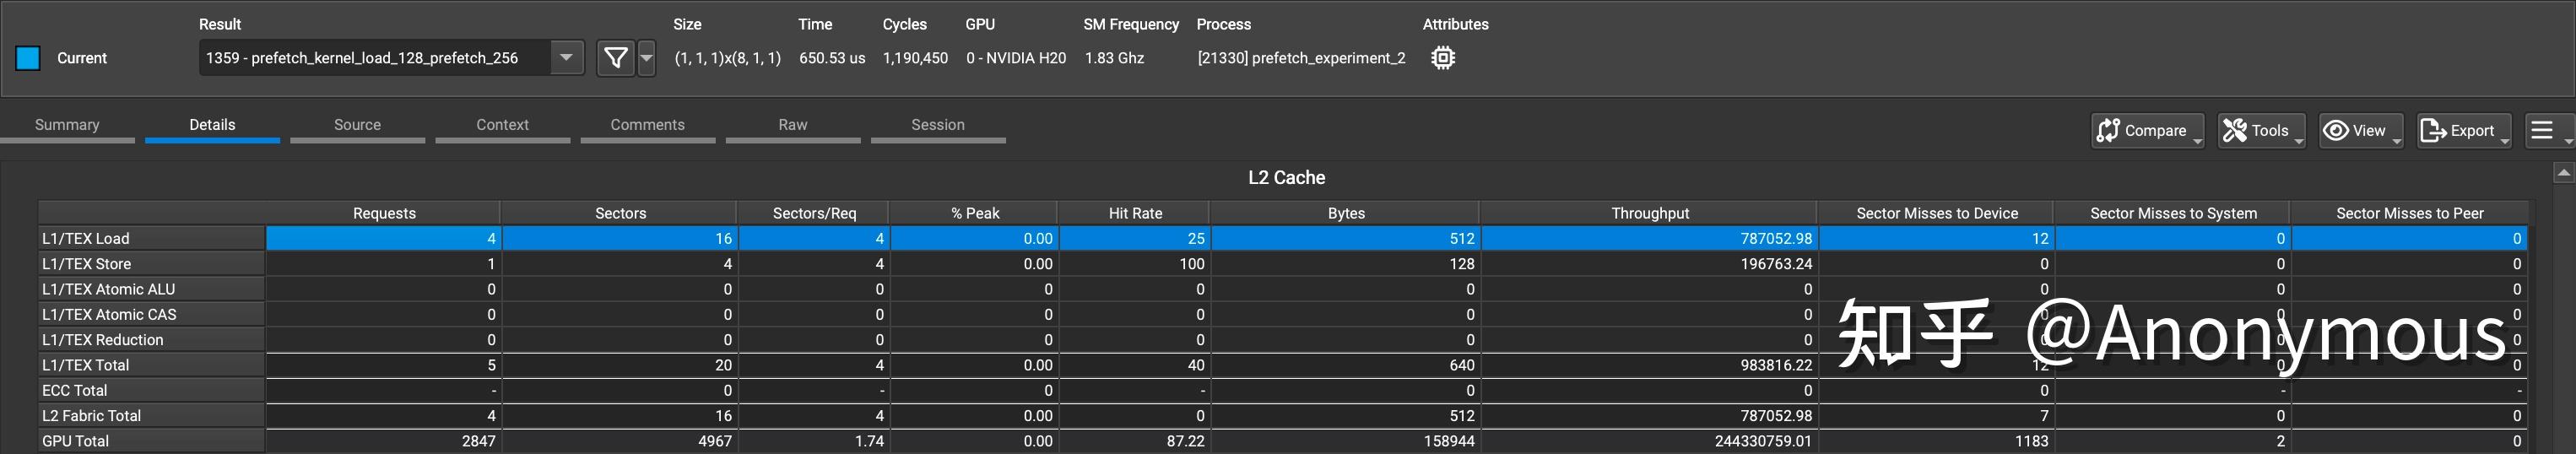Sort by Hit Rate column header

coord(1135,213)
